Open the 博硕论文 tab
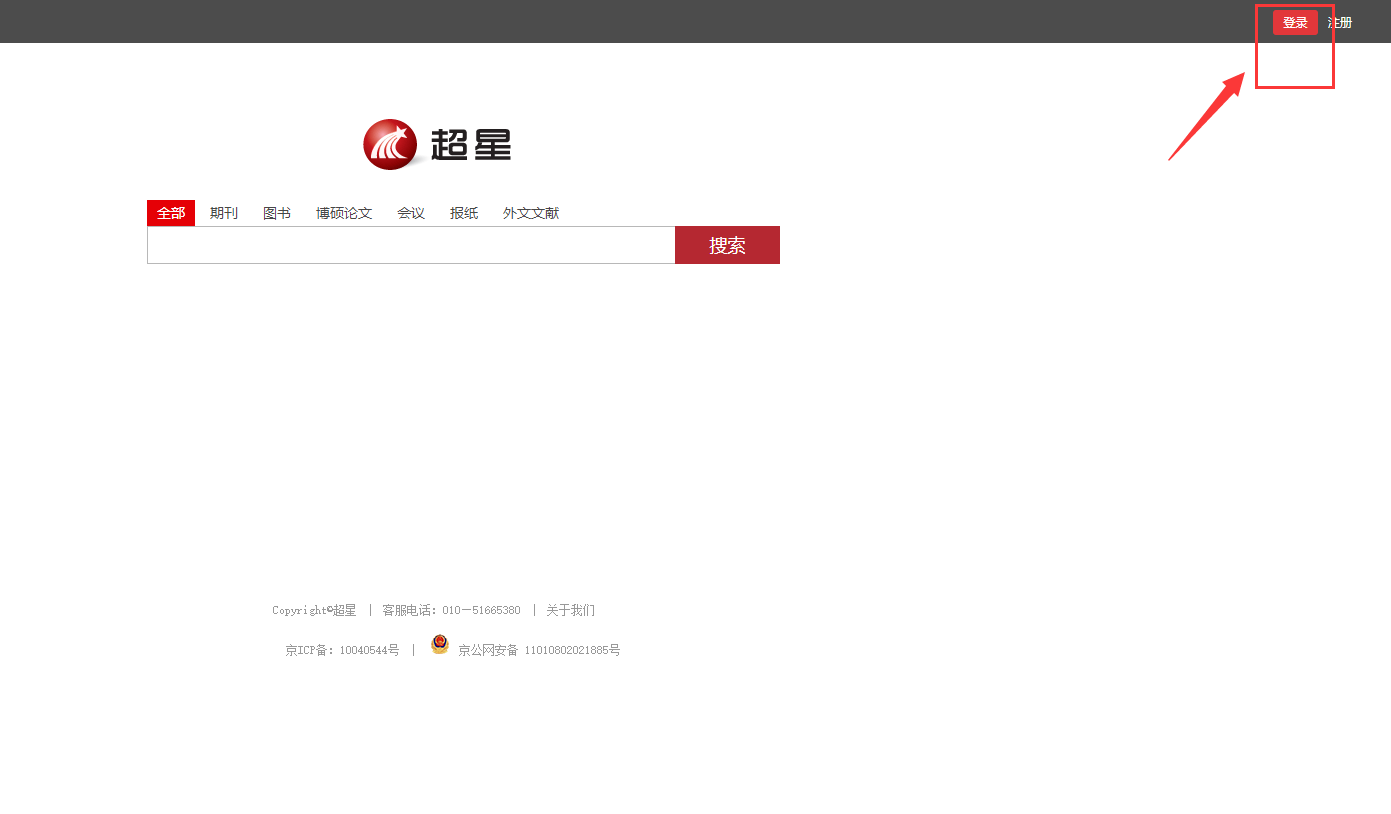1391x814 pixels. coord(344,213)
